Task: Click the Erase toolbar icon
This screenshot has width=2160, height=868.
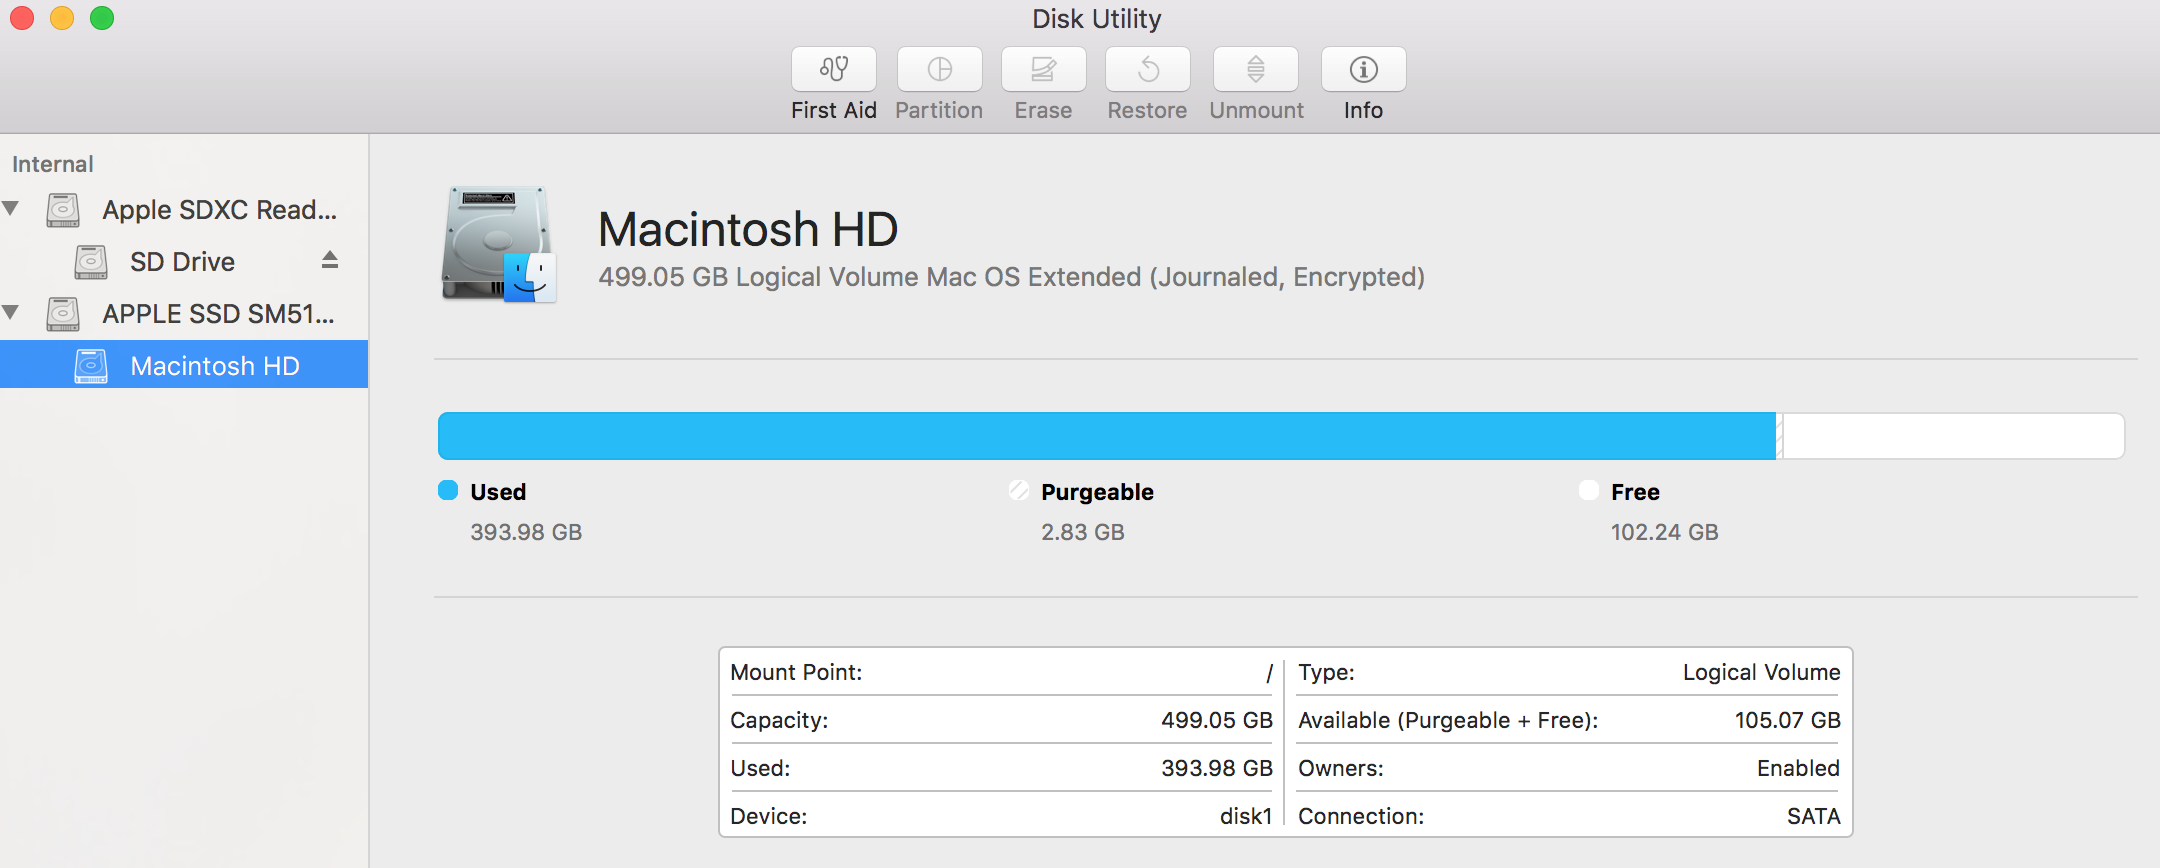Action: pyautogui.click(x=1043, y=69)
